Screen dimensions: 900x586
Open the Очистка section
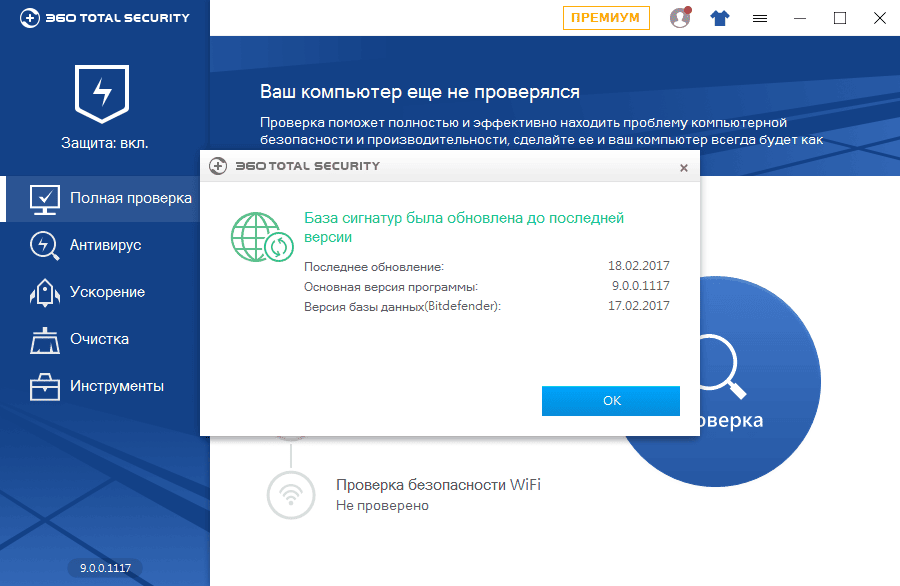click(x=103, y=340)
